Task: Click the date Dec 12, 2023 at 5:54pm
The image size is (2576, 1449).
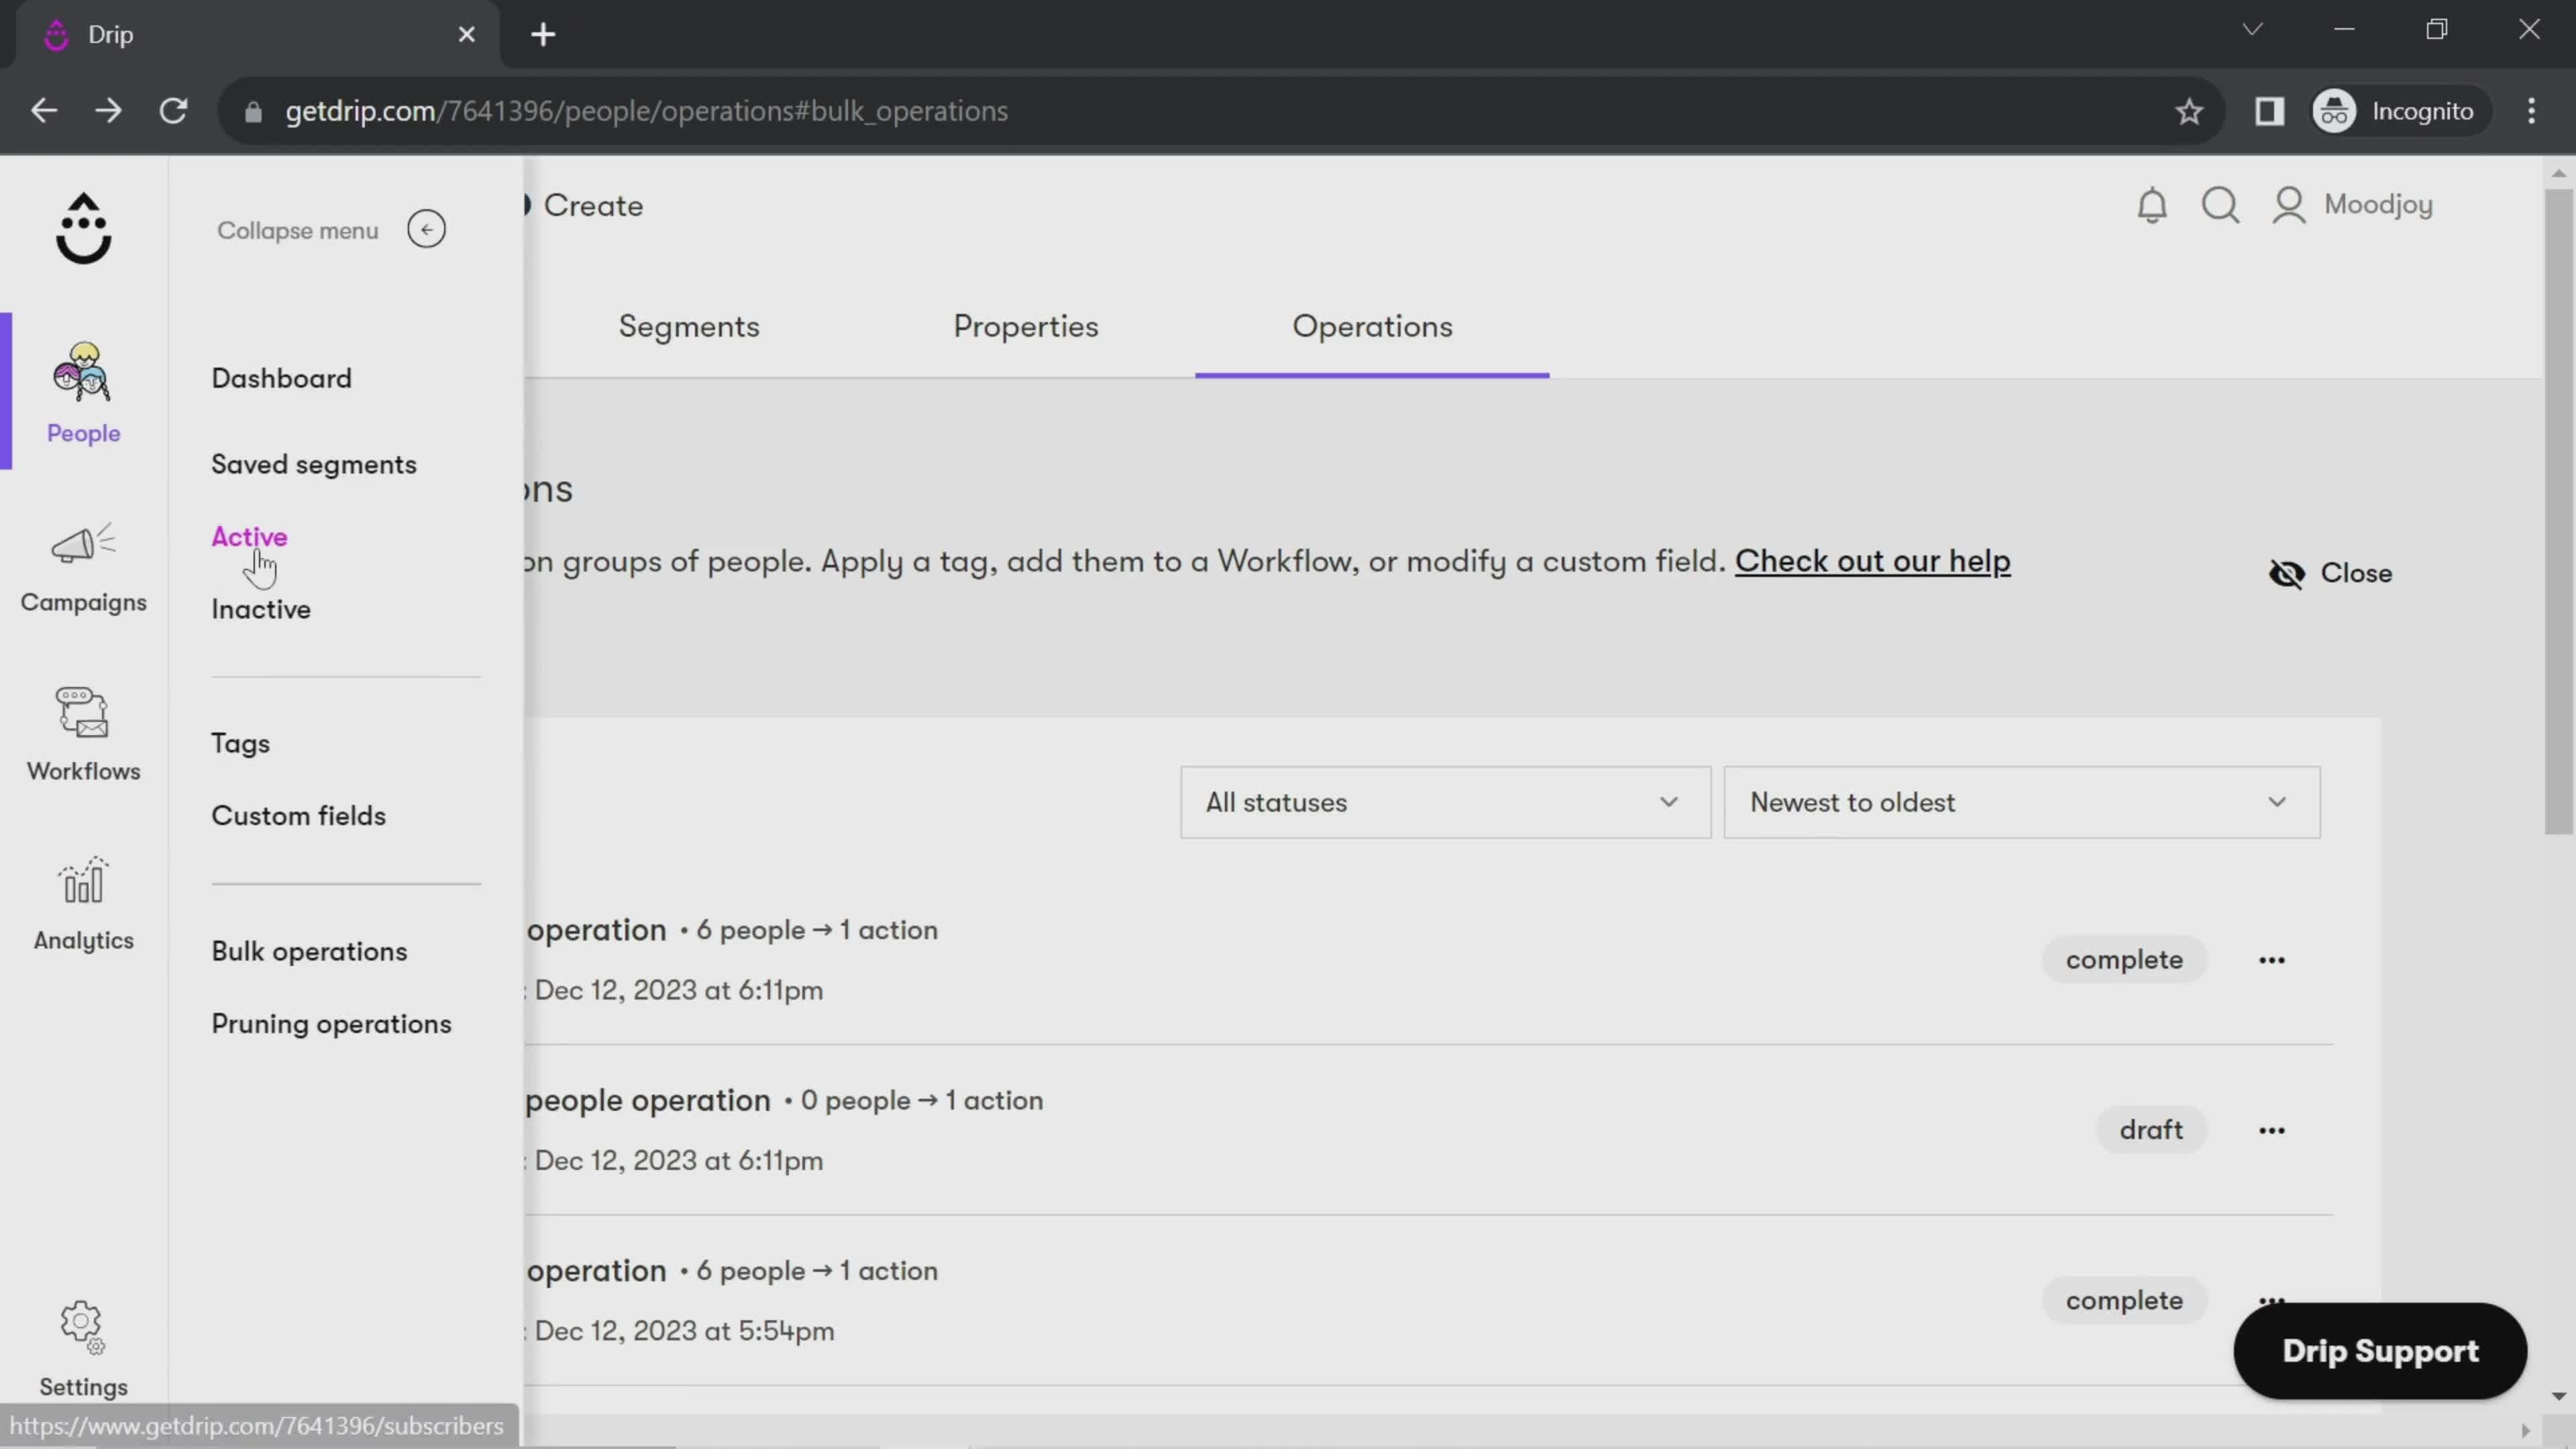Action: click(x=684, y=1332)
